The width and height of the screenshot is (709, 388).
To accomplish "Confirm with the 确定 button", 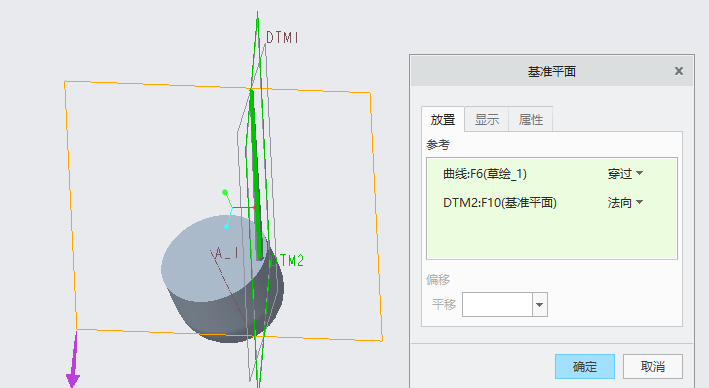I will [x=585, y=366].
